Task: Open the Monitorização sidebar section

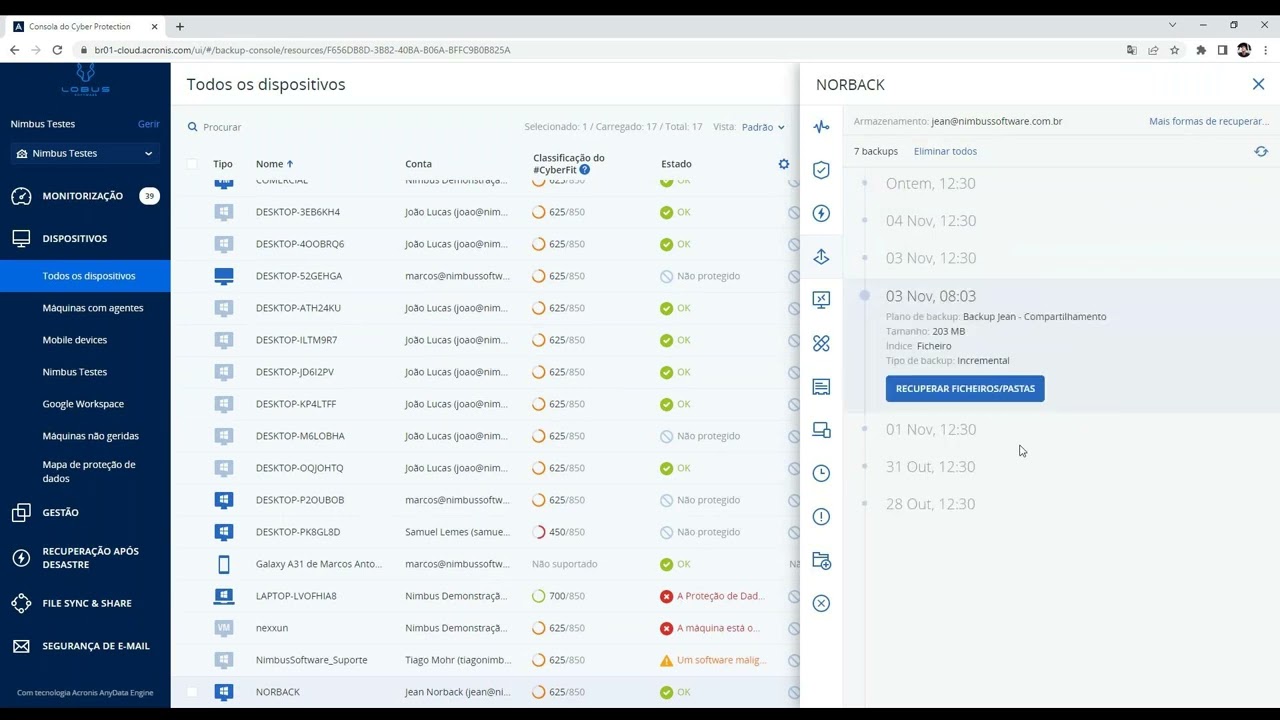Action: pyautogui.click(x=85, y=196)
